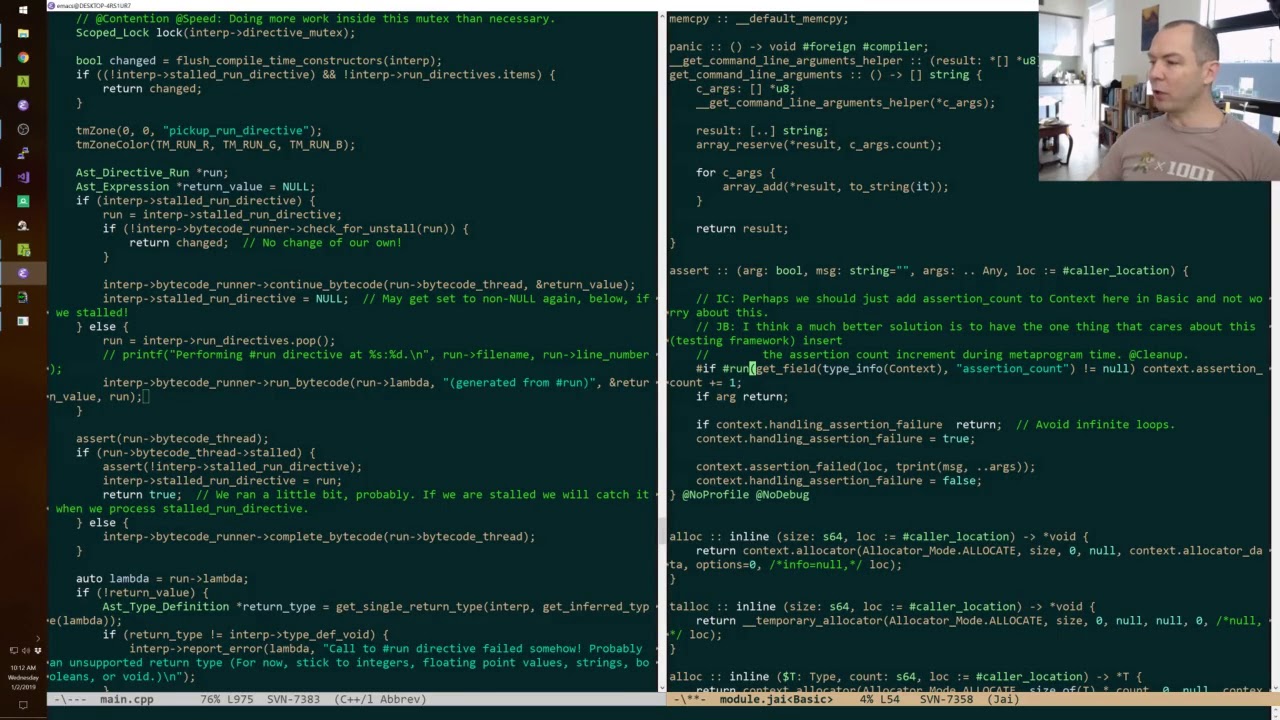
Task: Click the context.assertion_failed call
Action: coord(866,466)
